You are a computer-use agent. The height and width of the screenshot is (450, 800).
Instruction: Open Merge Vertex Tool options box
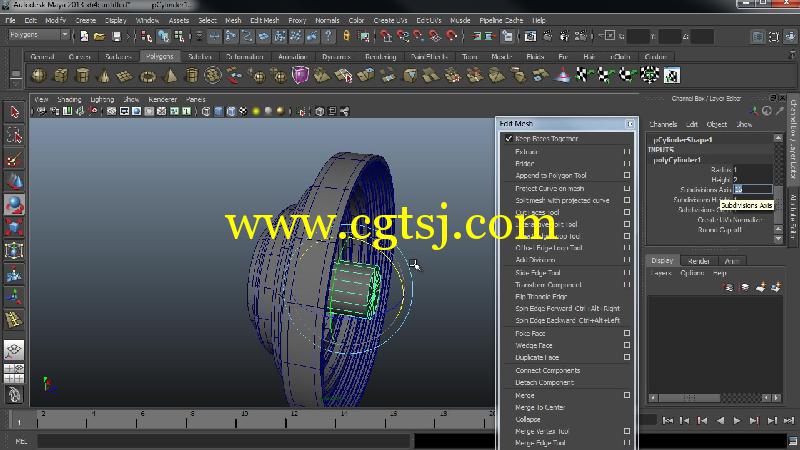click(627, 431)
